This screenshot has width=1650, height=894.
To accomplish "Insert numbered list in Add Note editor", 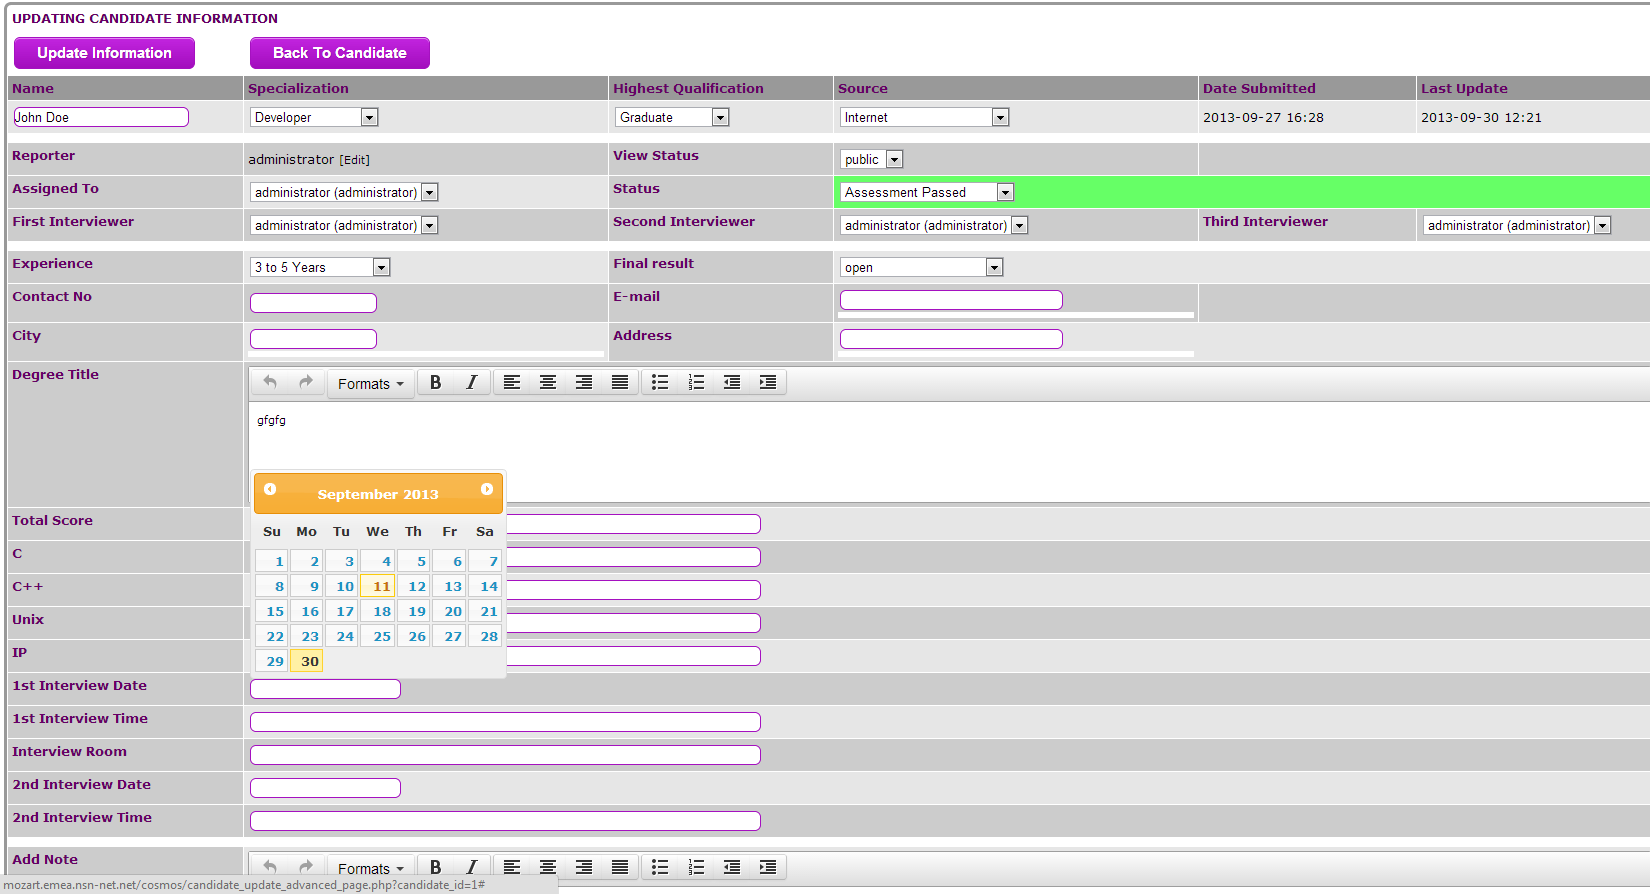I will (x=696, y=867).
